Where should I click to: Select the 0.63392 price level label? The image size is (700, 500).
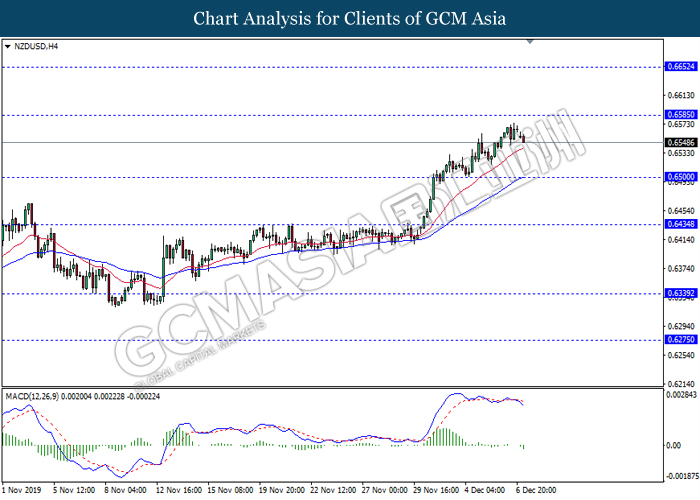[x=681, y=293]
